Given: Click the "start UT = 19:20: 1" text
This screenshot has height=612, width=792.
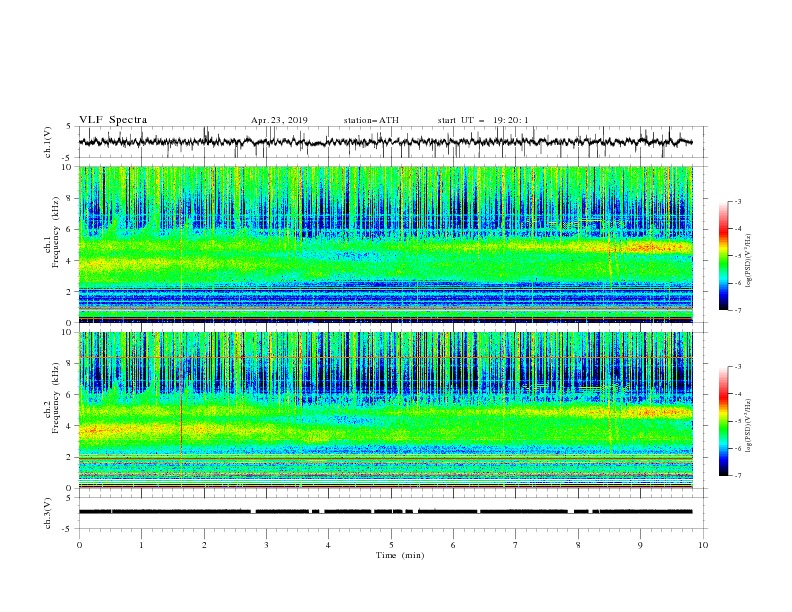Looking at the screenshot, I should coord(483,120).
